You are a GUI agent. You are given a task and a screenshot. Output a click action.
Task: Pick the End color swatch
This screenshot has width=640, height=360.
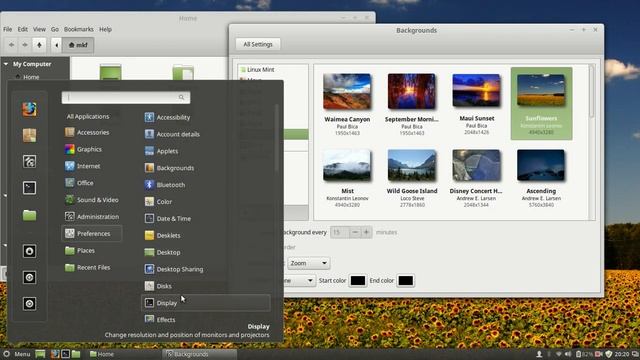405,280
